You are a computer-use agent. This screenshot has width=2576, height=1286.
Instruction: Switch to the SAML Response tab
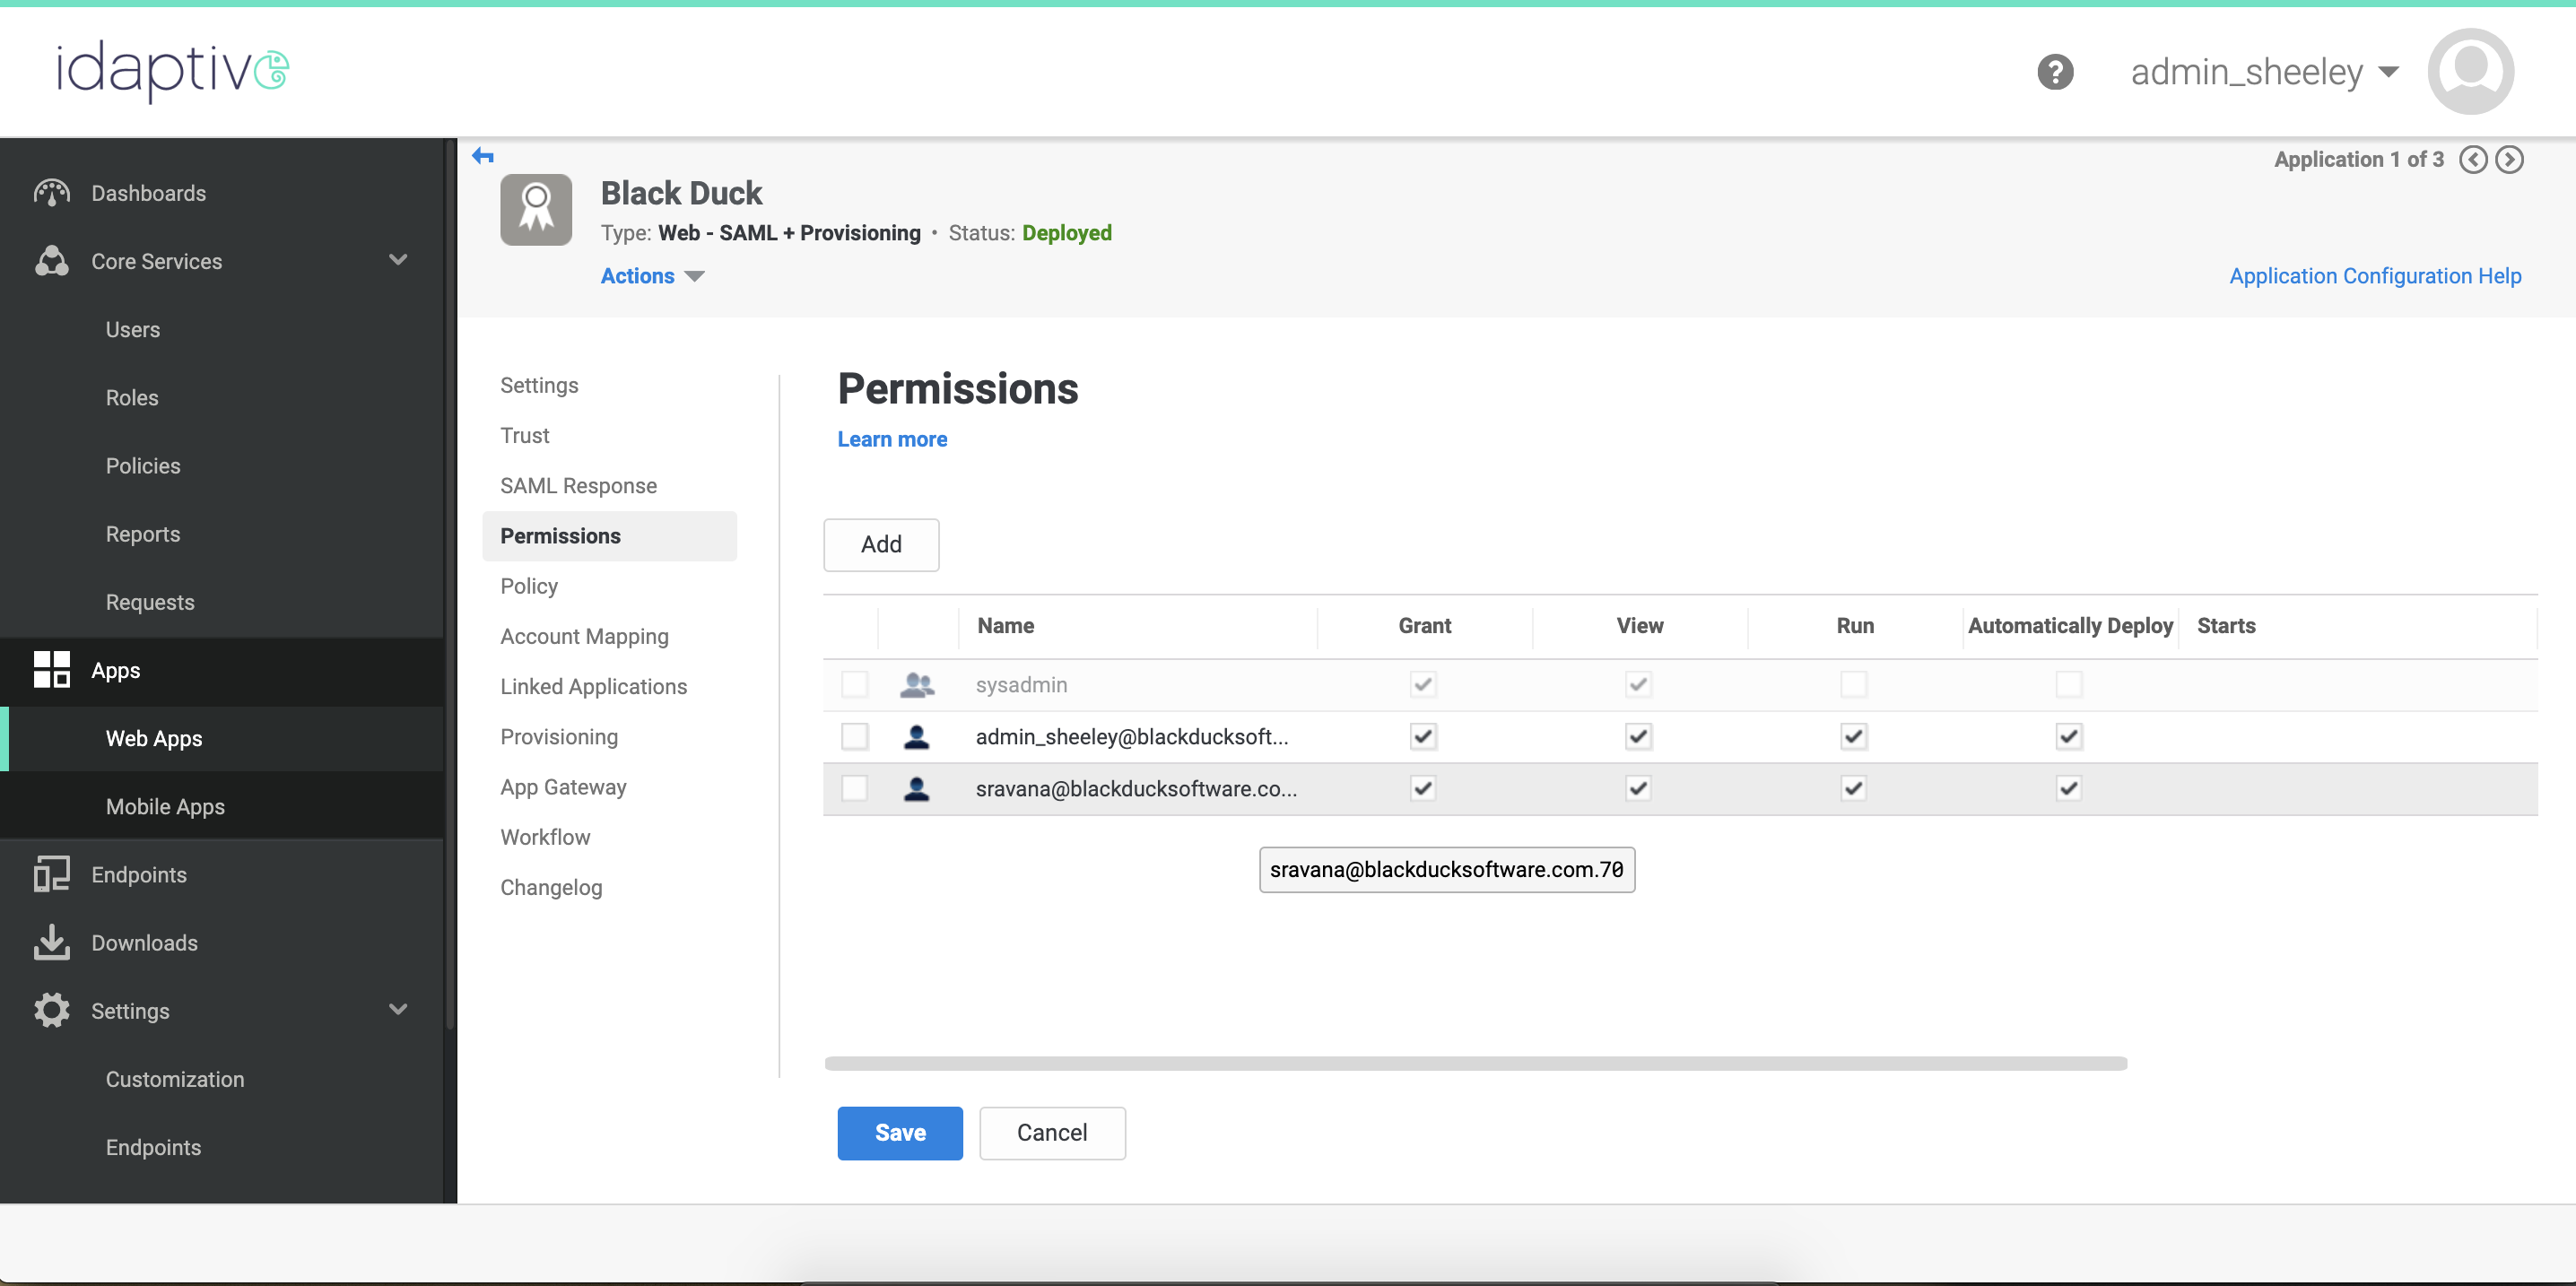click(x=578, y=485)
